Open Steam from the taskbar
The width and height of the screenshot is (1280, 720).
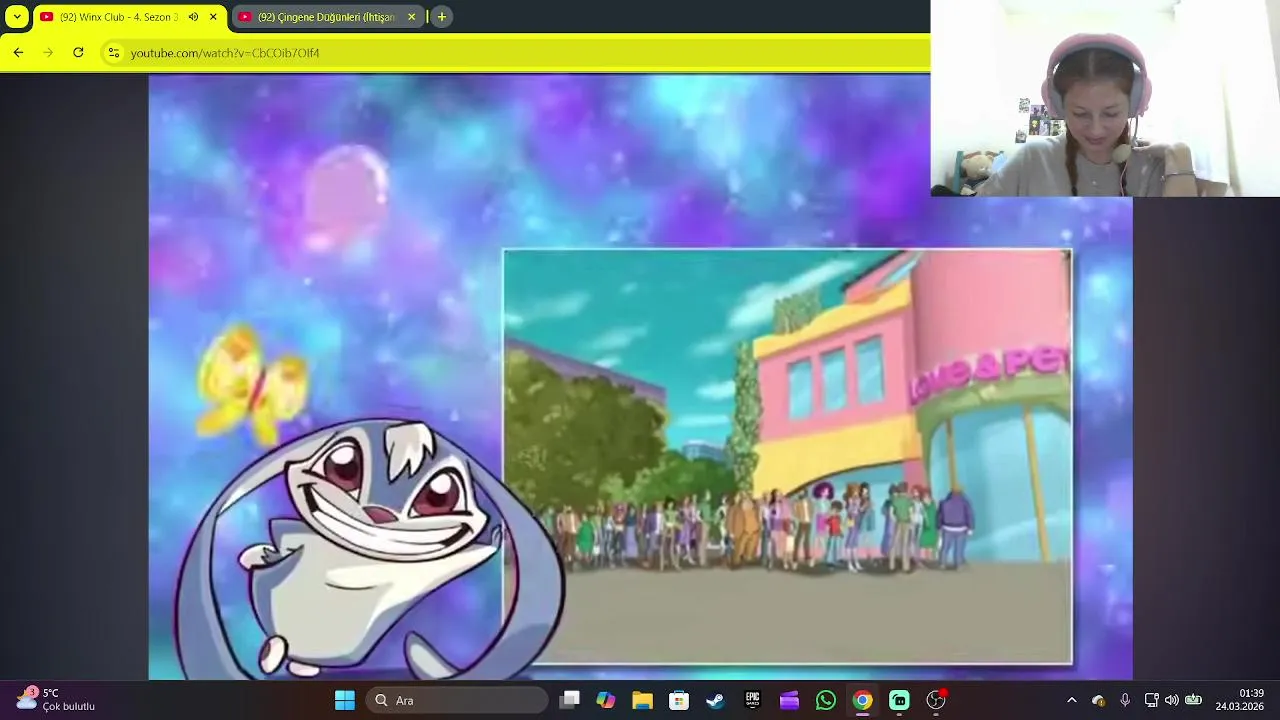coord(715,700)
